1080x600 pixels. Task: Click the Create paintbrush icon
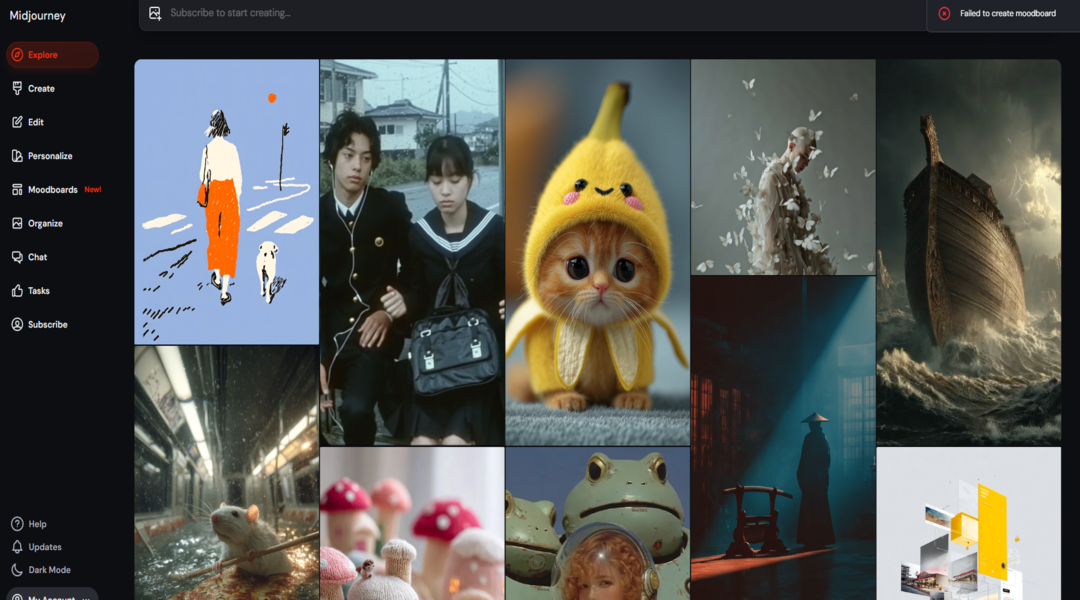[x=17, y=88]
